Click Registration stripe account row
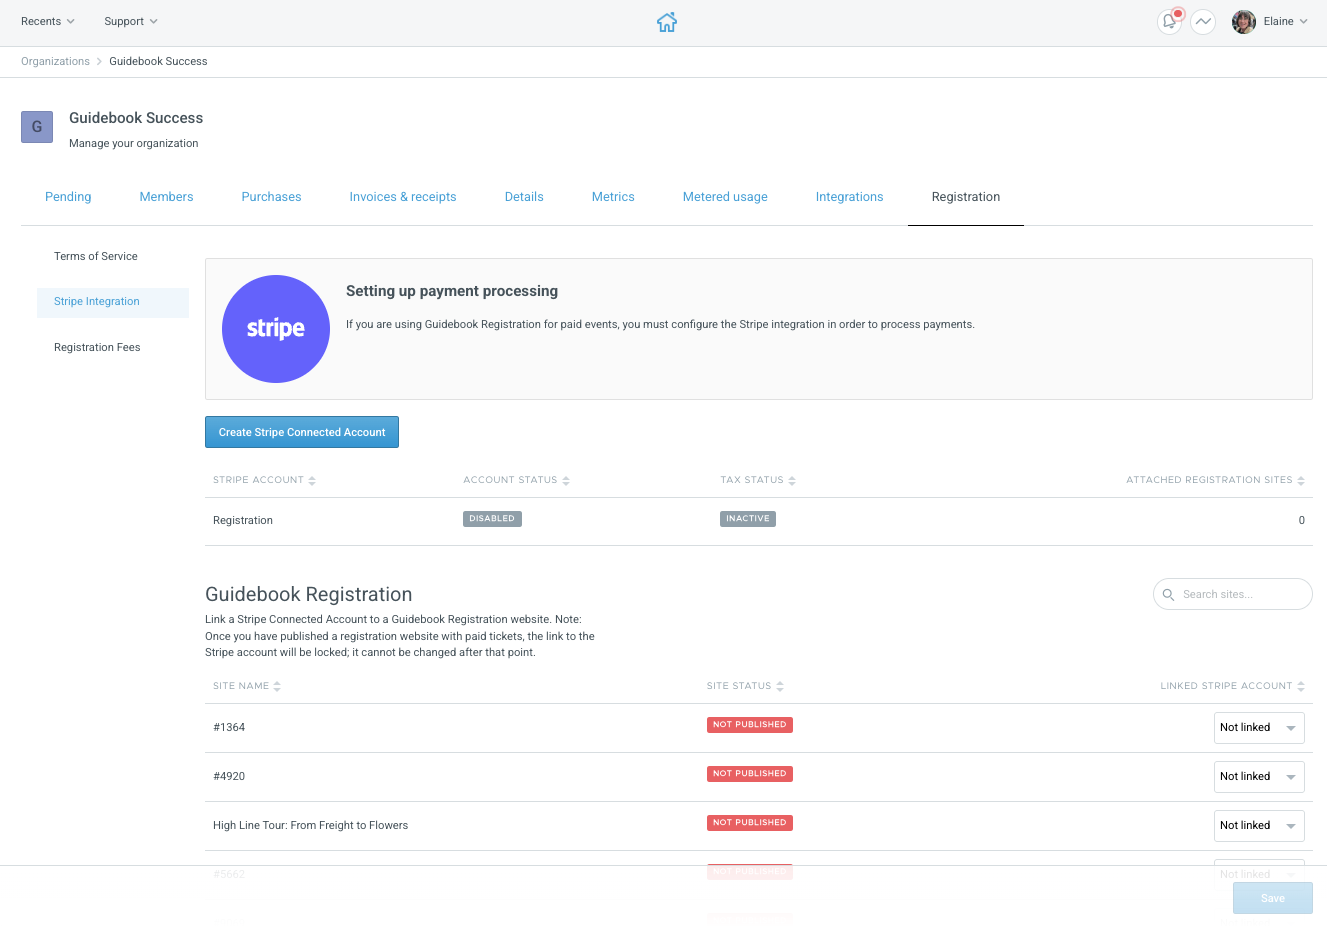Viewport: 1327px width, 926px height. (759, 521)
